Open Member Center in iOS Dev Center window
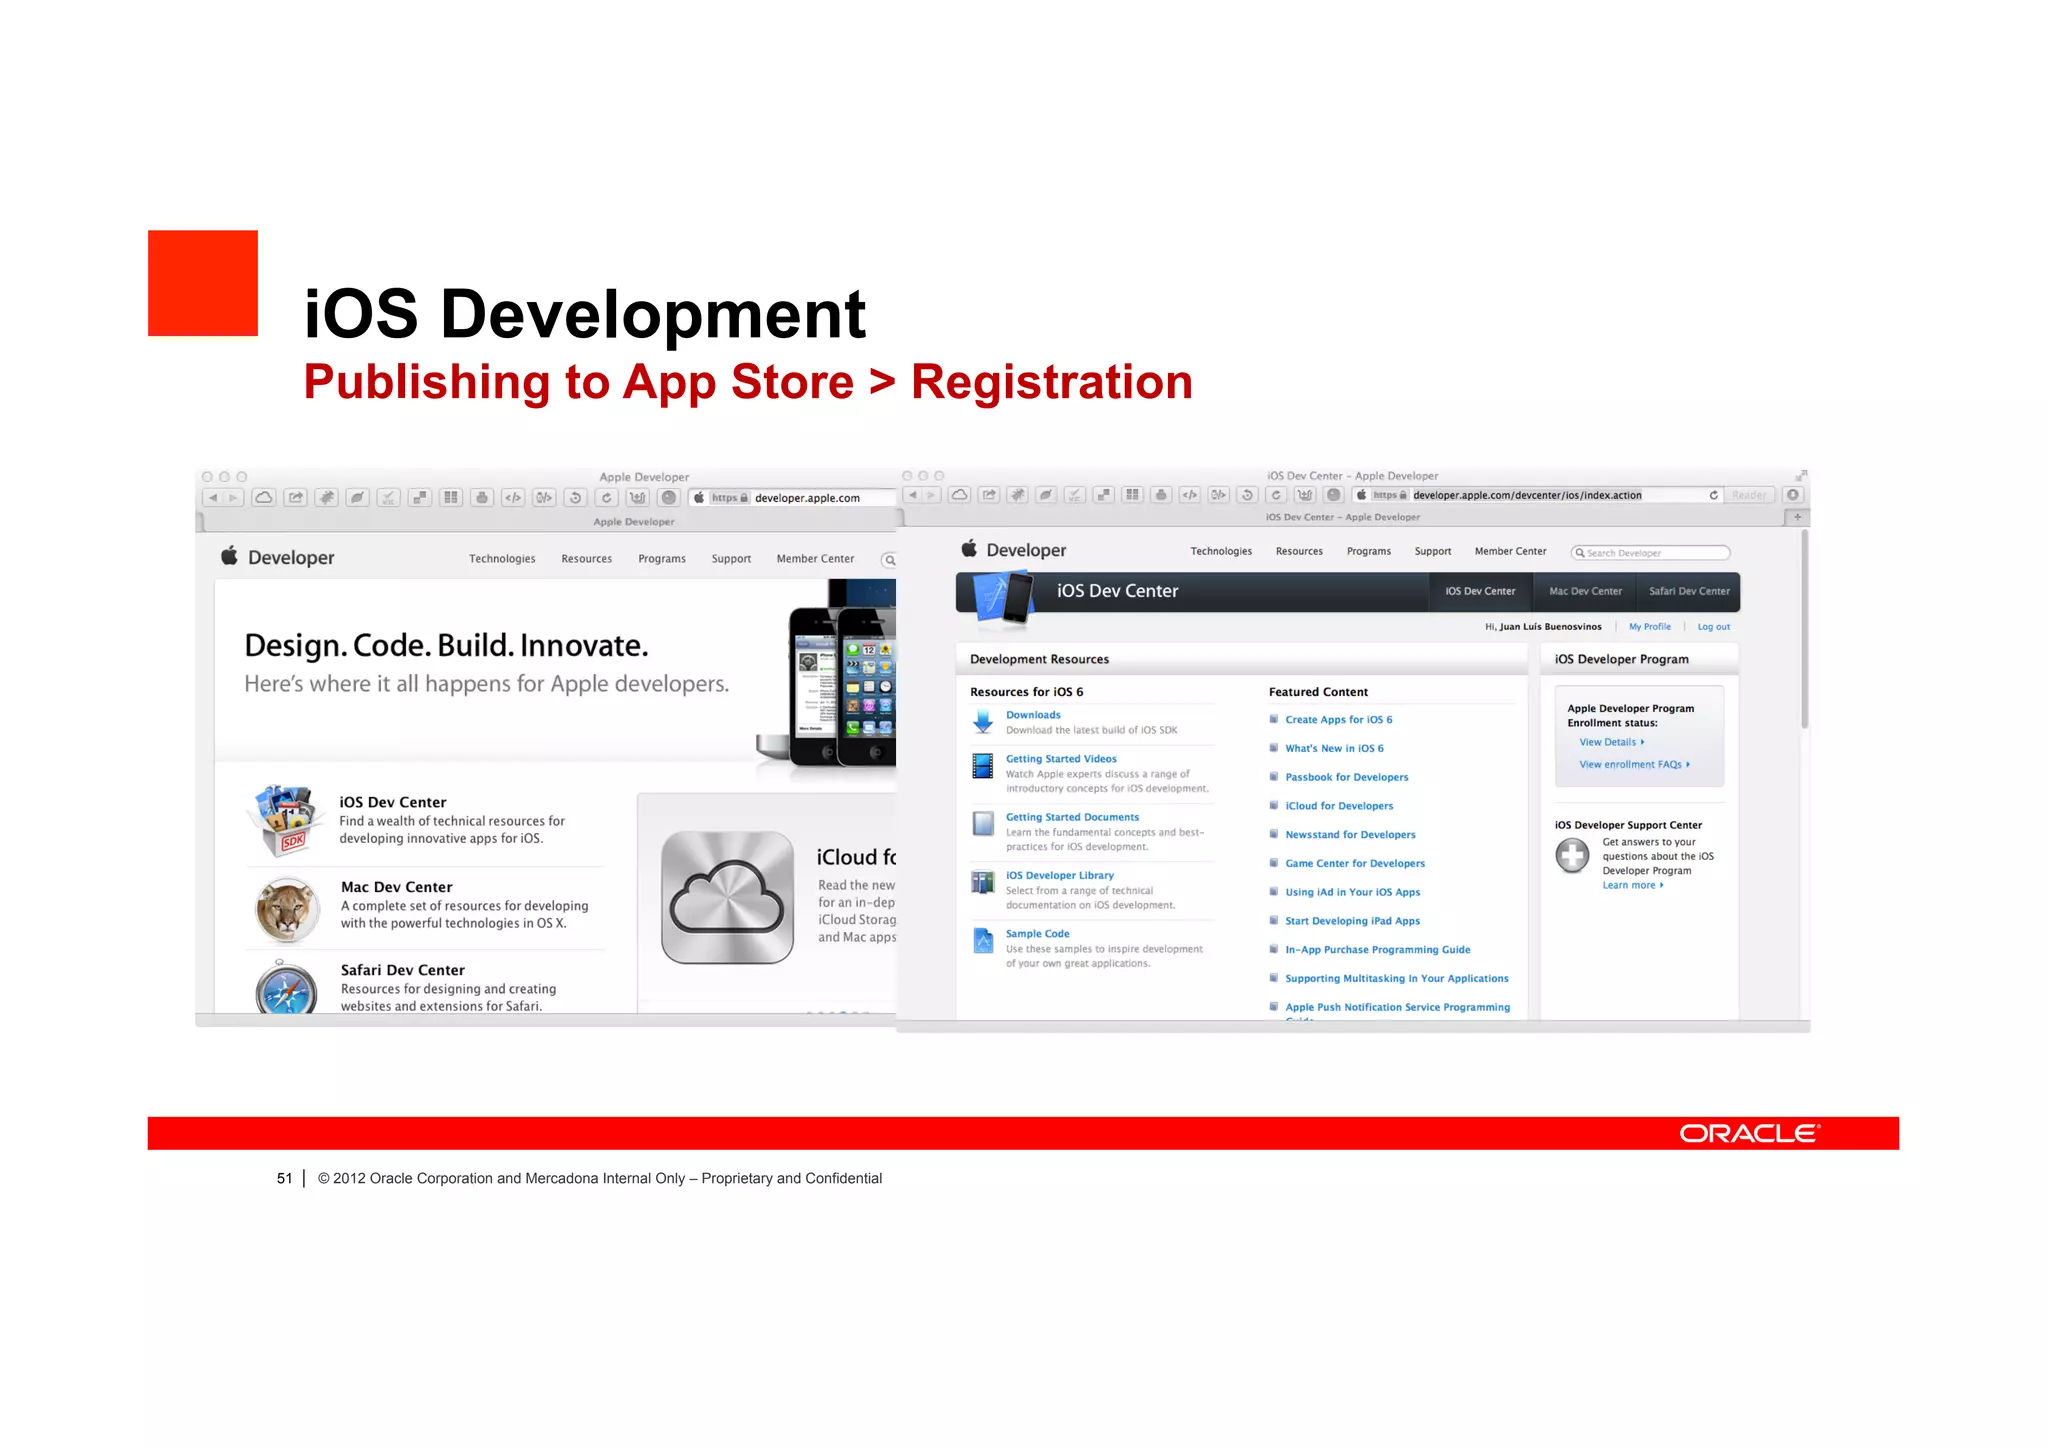This screenshot has height=1447, width=2048. point(1510,551)
